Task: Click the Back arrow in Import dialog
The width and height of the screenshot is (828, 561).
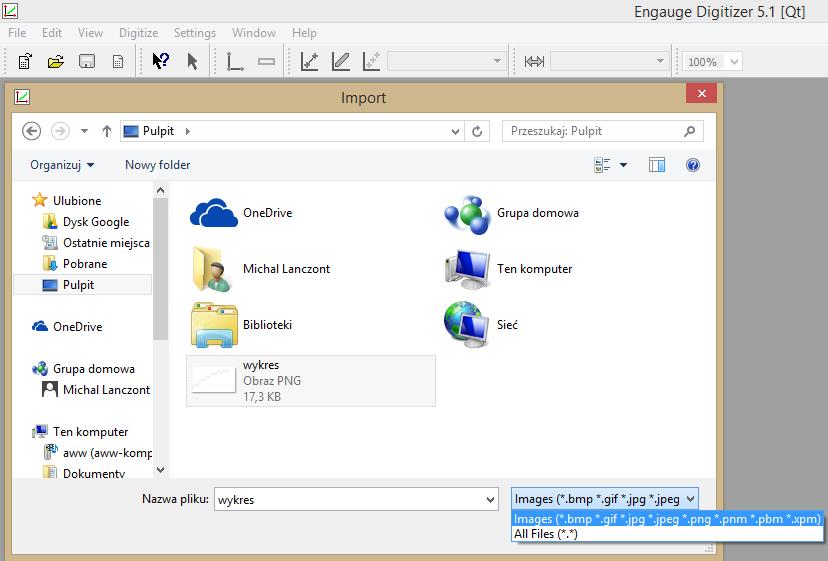Action: click(32, 131)
